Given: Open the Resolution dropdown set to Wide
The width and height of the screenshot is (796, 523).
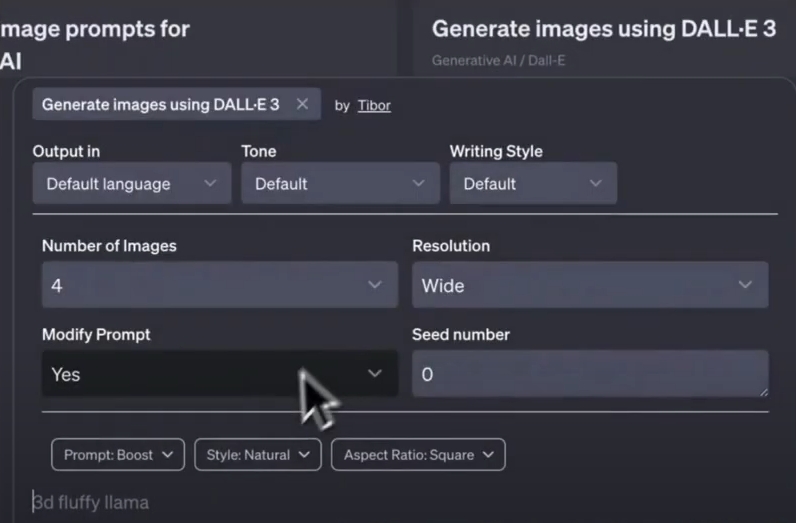Looking at the screenshot, I should pyautogui.click(x=590, y=285).
